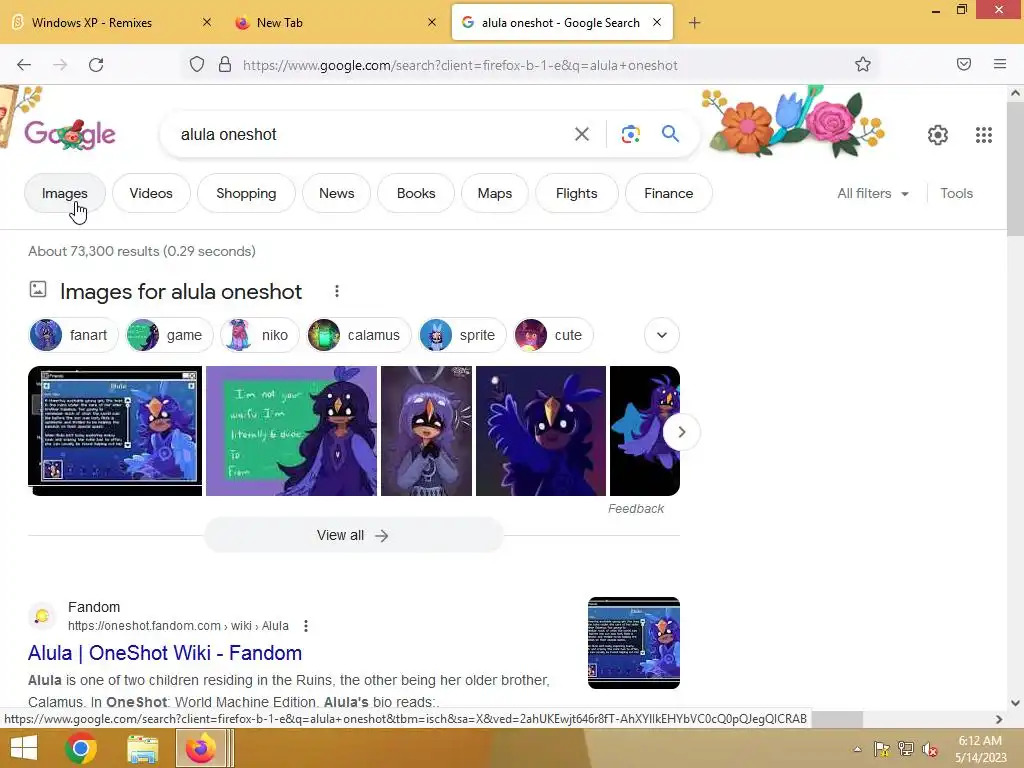Bookmark this page with the star icon

863,64
